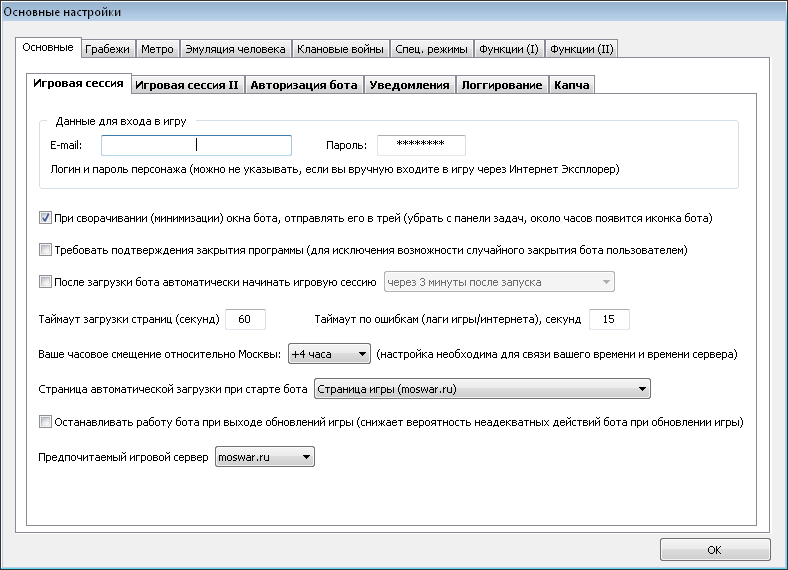Viewport: 788px width, 570px height.
Task: Switch to Спец. режимы tab
Action: tap(431, 49)
